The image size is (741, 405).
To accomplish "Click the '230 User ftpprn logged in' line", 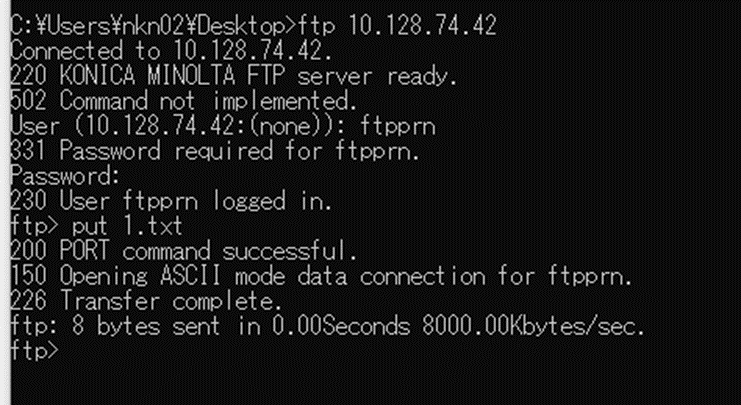I will pyautogui.click(x=171, y=201).
